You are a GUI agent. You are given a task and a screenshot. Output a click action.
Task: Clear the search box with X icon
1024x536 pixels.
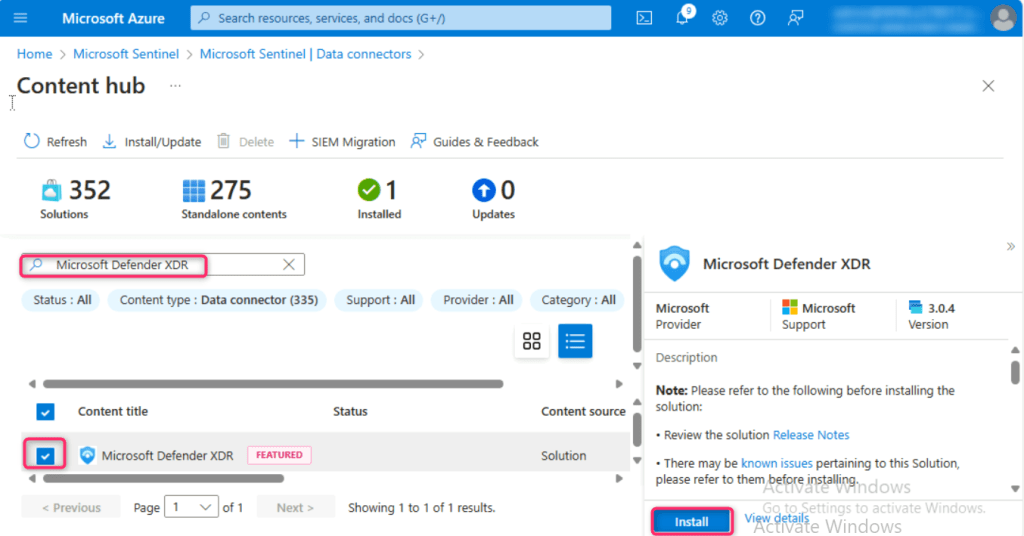(288, 264)
